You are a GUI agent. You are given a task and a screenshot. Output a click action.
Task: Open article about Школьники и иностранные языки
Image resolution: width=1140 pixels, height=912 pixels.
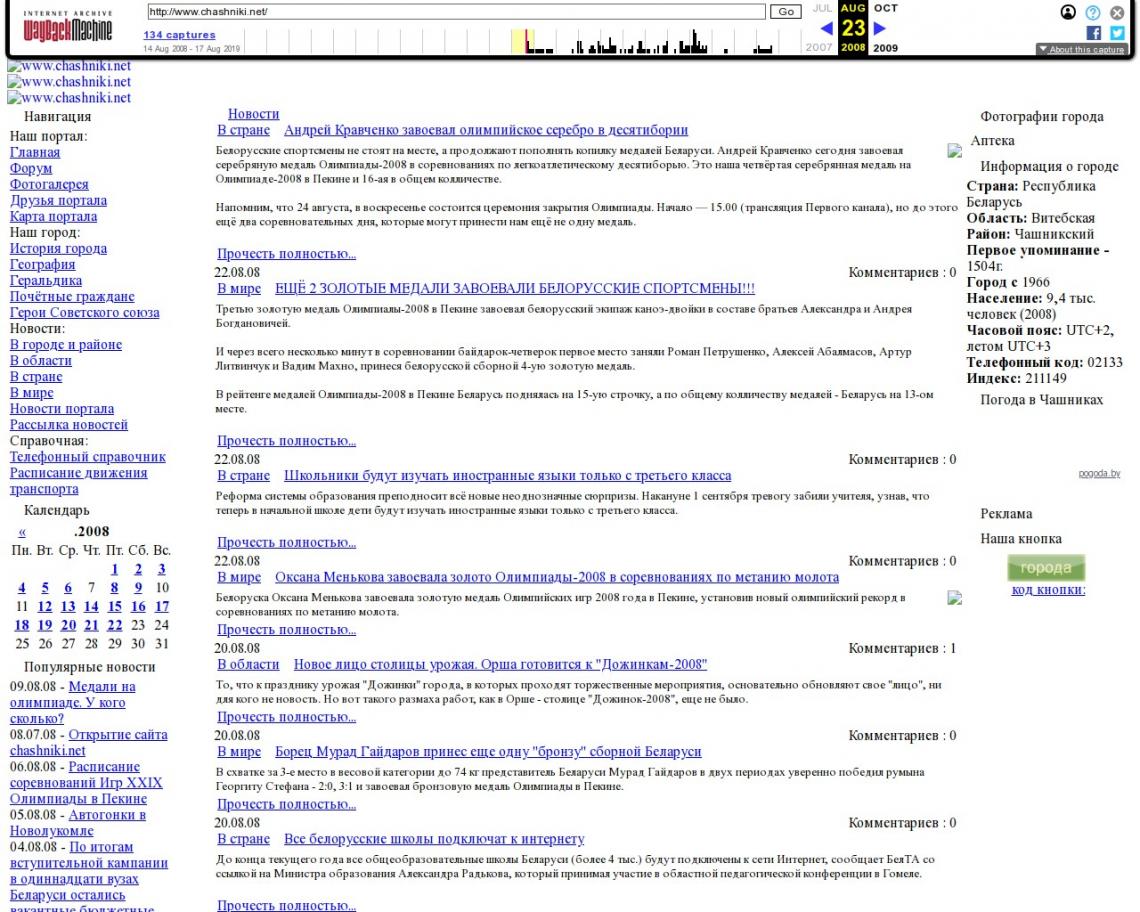tap(507, 476)
